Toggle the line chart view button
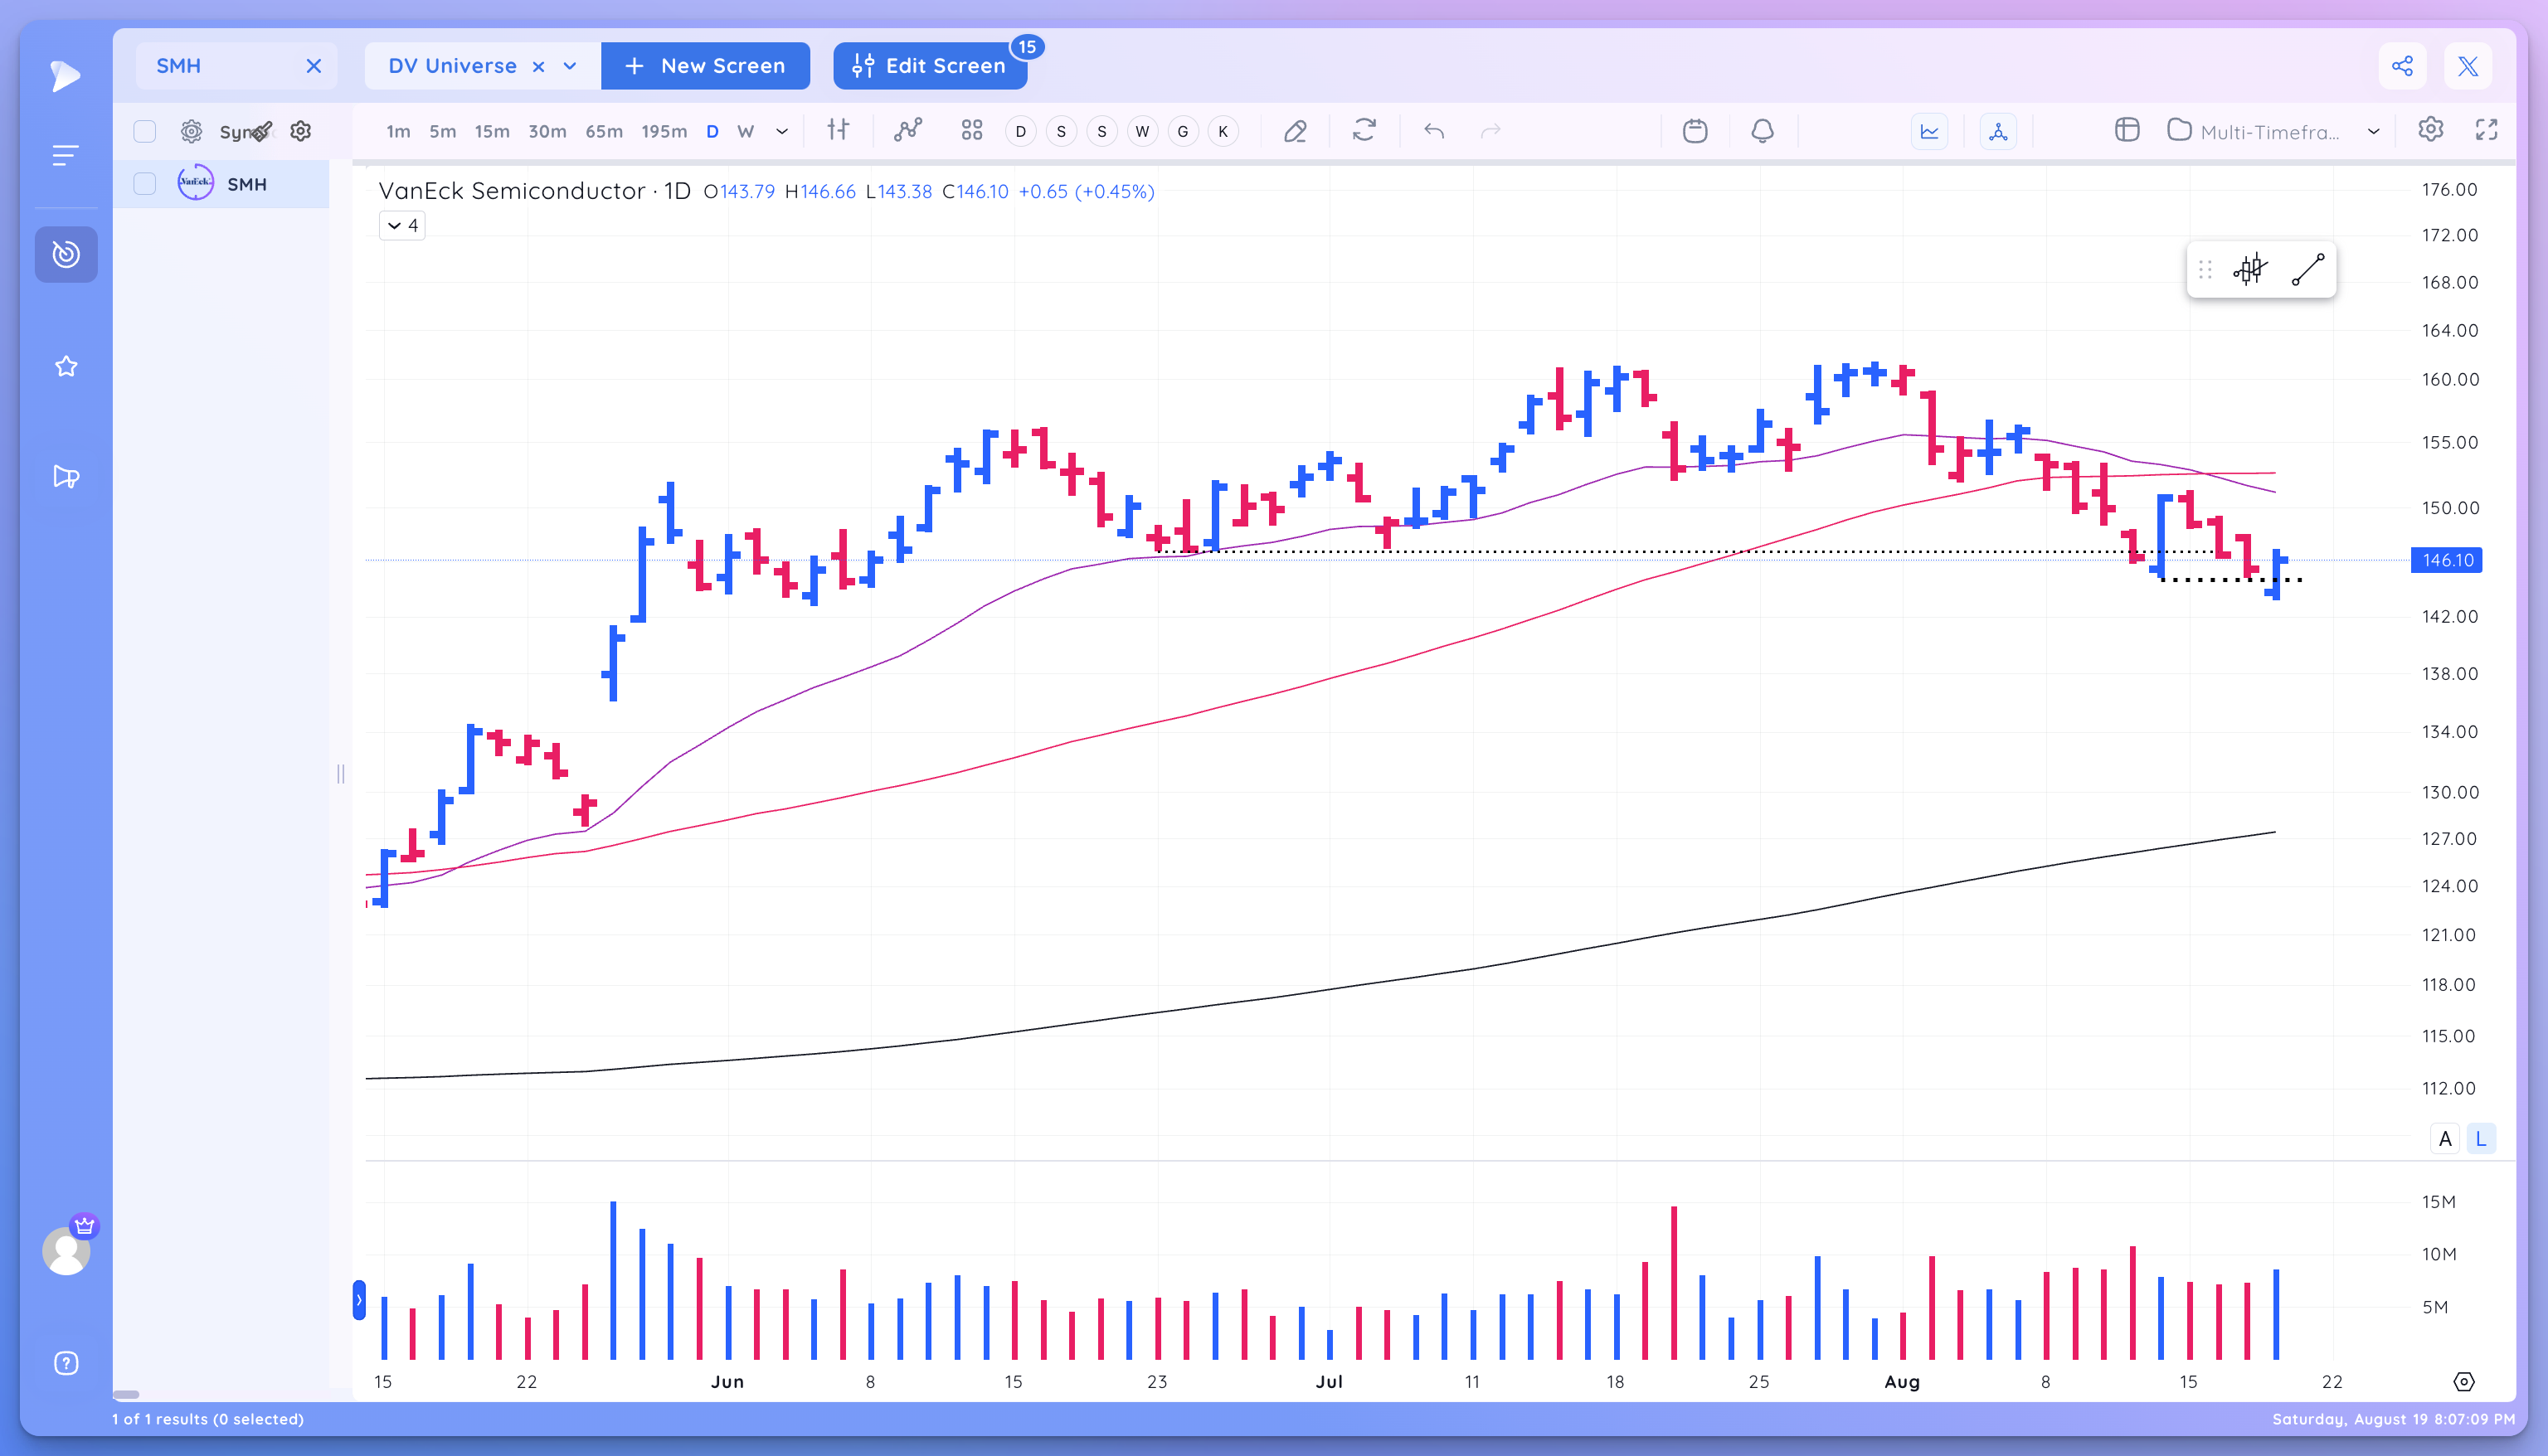 pos(1929,131)
